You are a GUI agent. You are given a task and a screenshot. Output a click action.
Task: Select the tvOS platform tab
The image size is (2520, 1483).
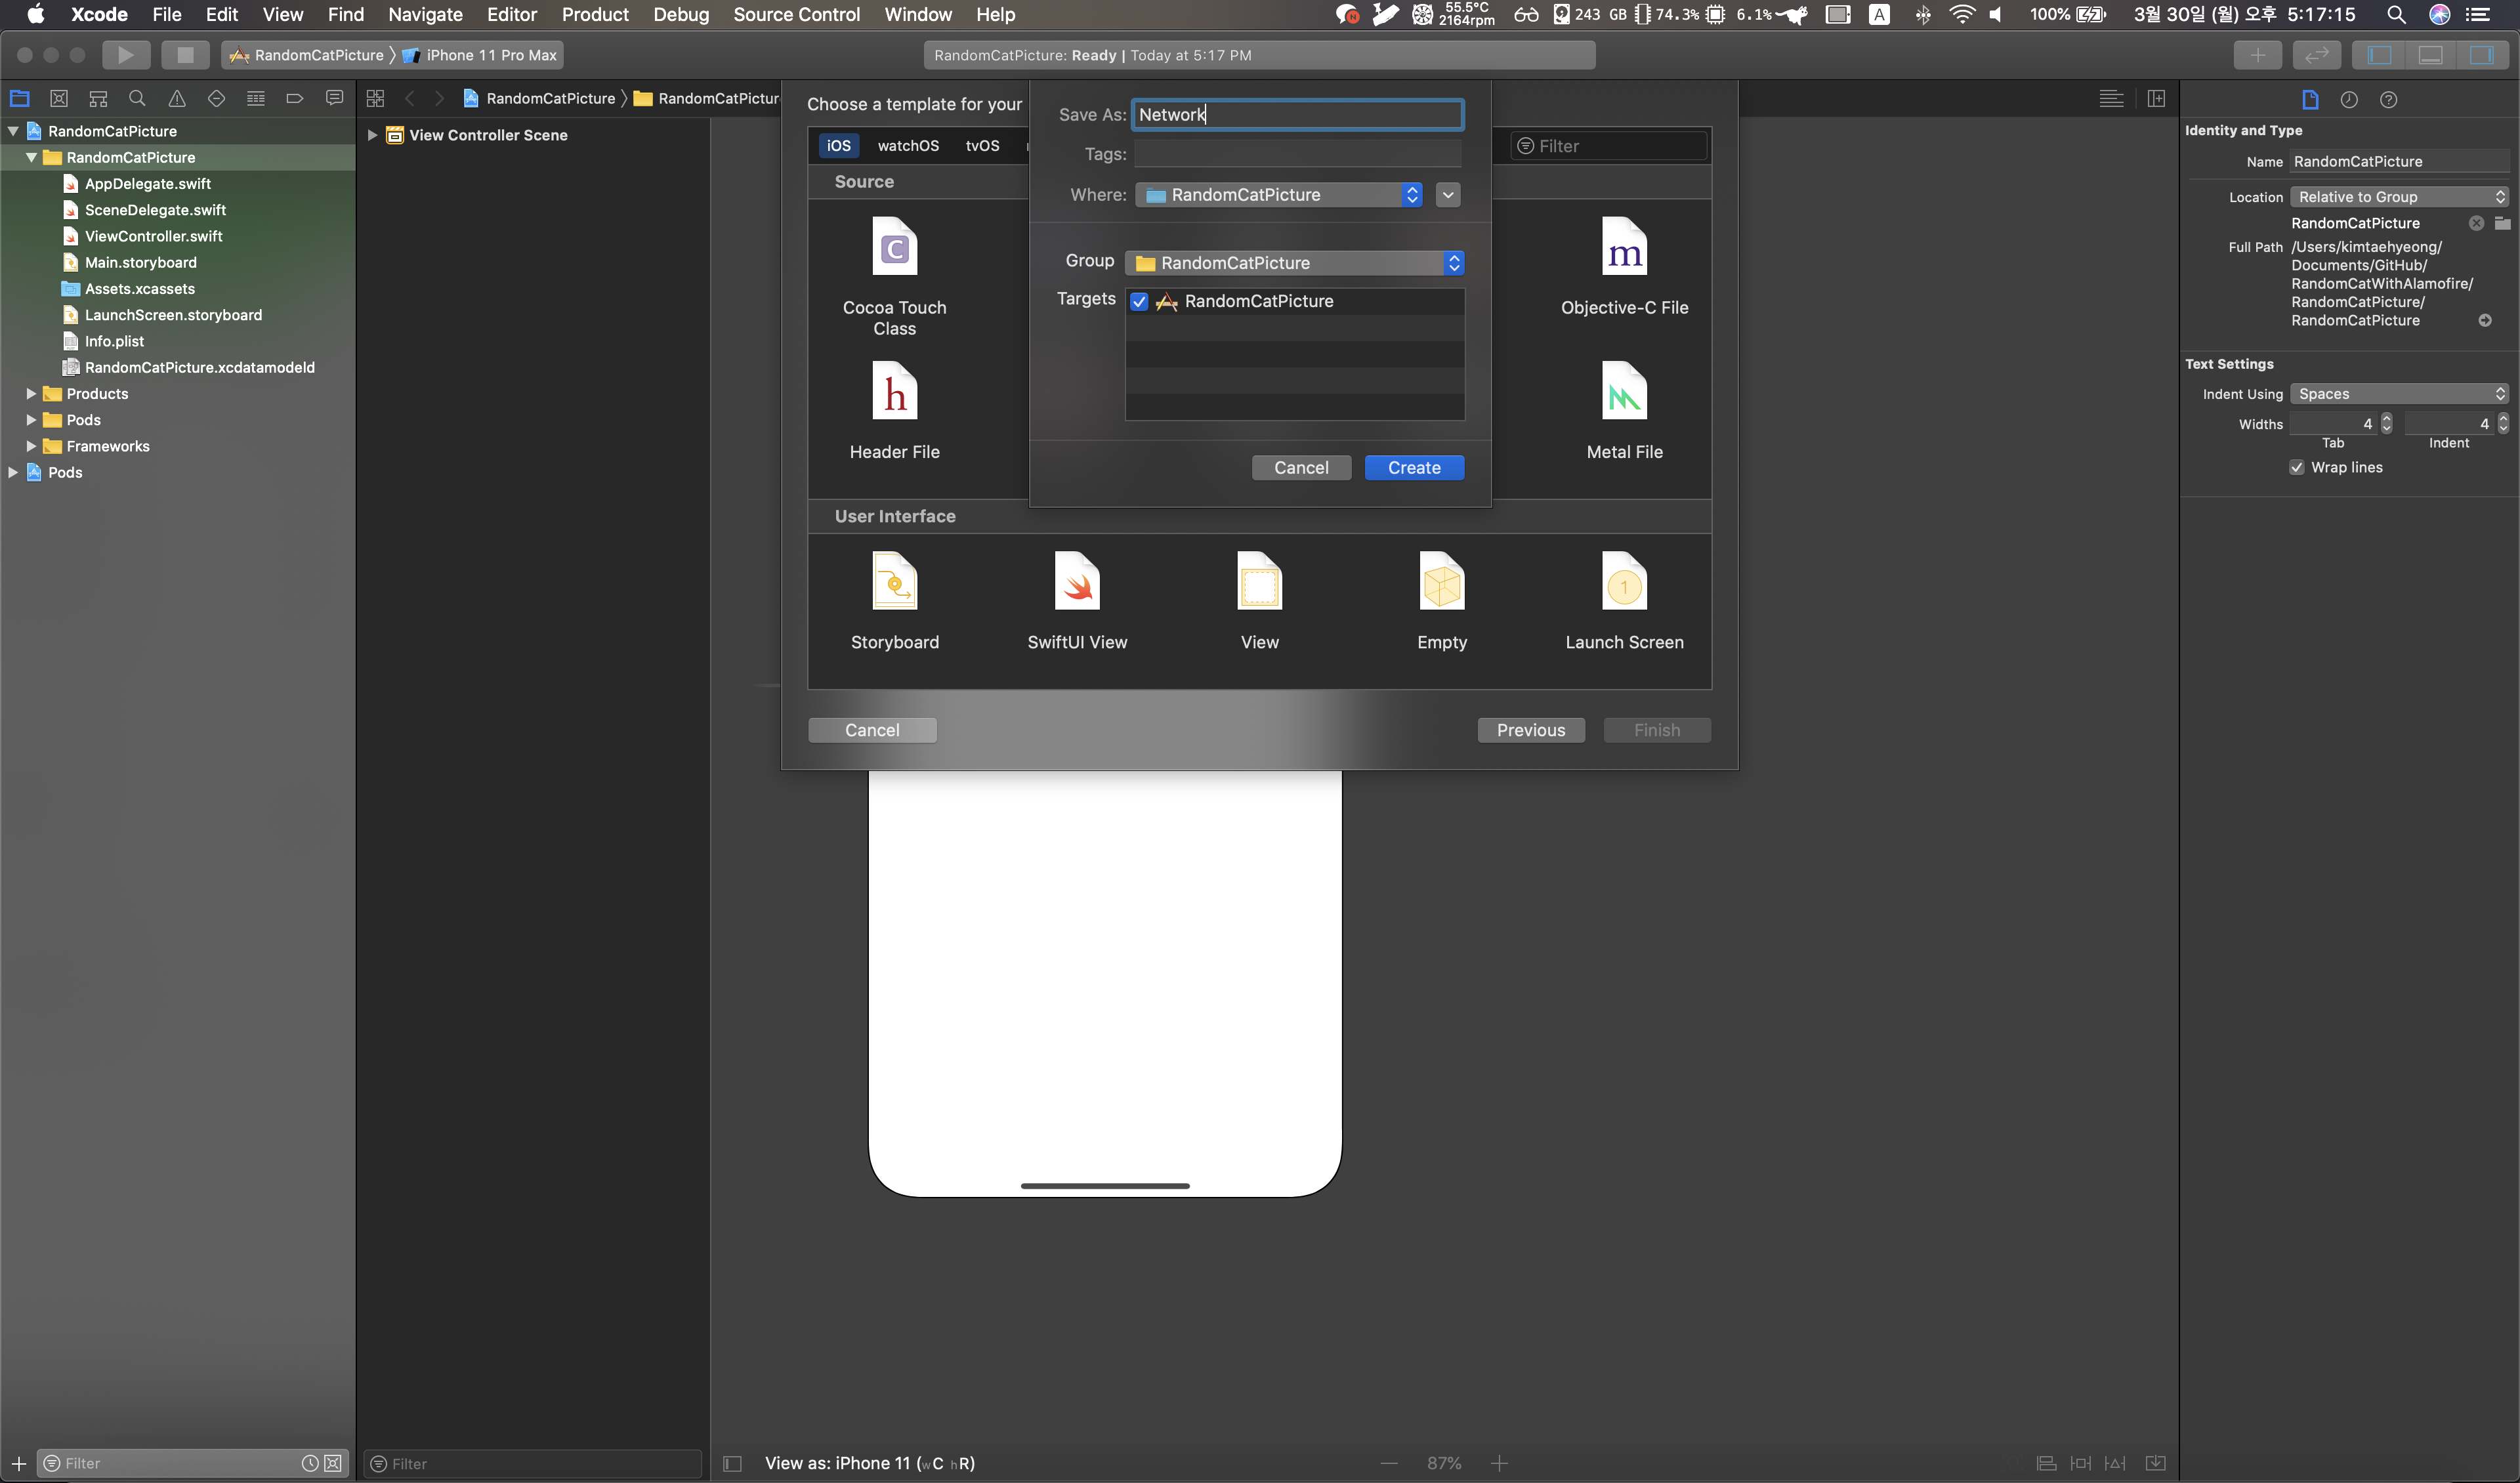(982, 145)
